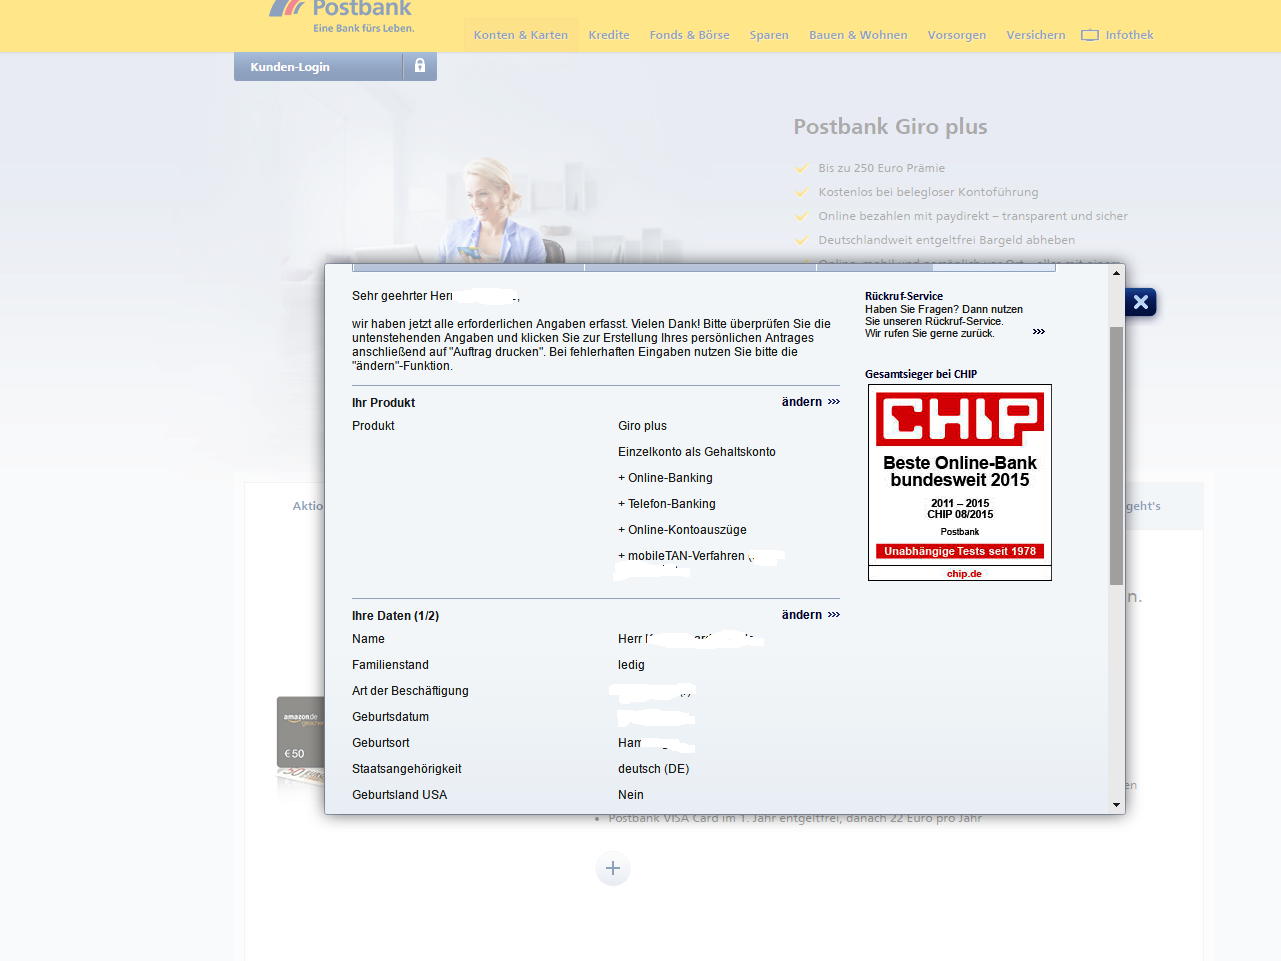Click the Infothek monitor icon
This screenshot has width=1281, height=961.
pyautogui.click(x=1090, y=35)
